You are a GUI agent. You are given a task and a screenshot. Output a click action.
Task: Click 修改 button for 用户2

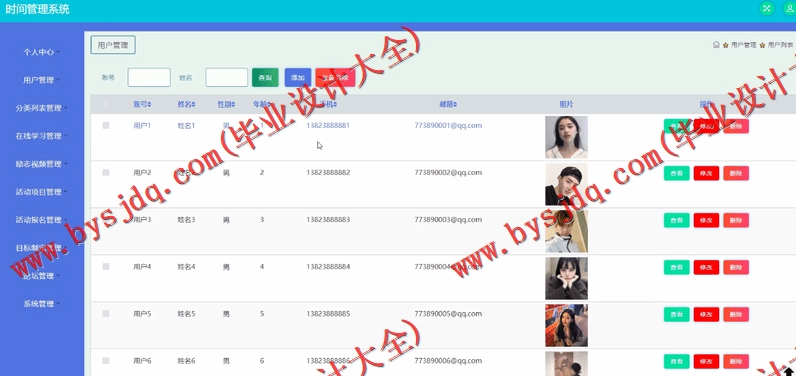tap(706, 173)
